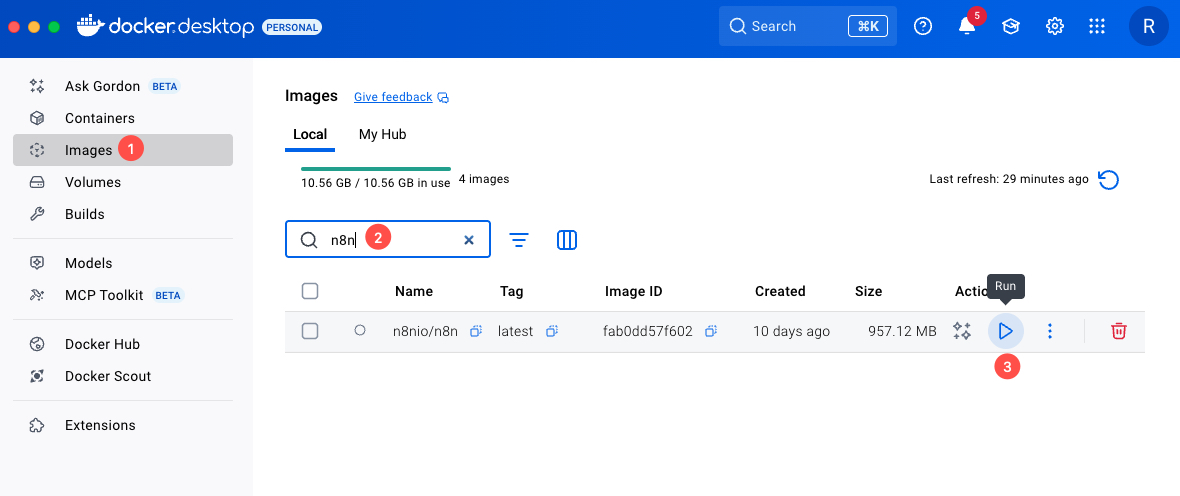1180x496 pixels.
Task: Tick the select-all checkbox in the header
Action: click(x=309, y=291)
